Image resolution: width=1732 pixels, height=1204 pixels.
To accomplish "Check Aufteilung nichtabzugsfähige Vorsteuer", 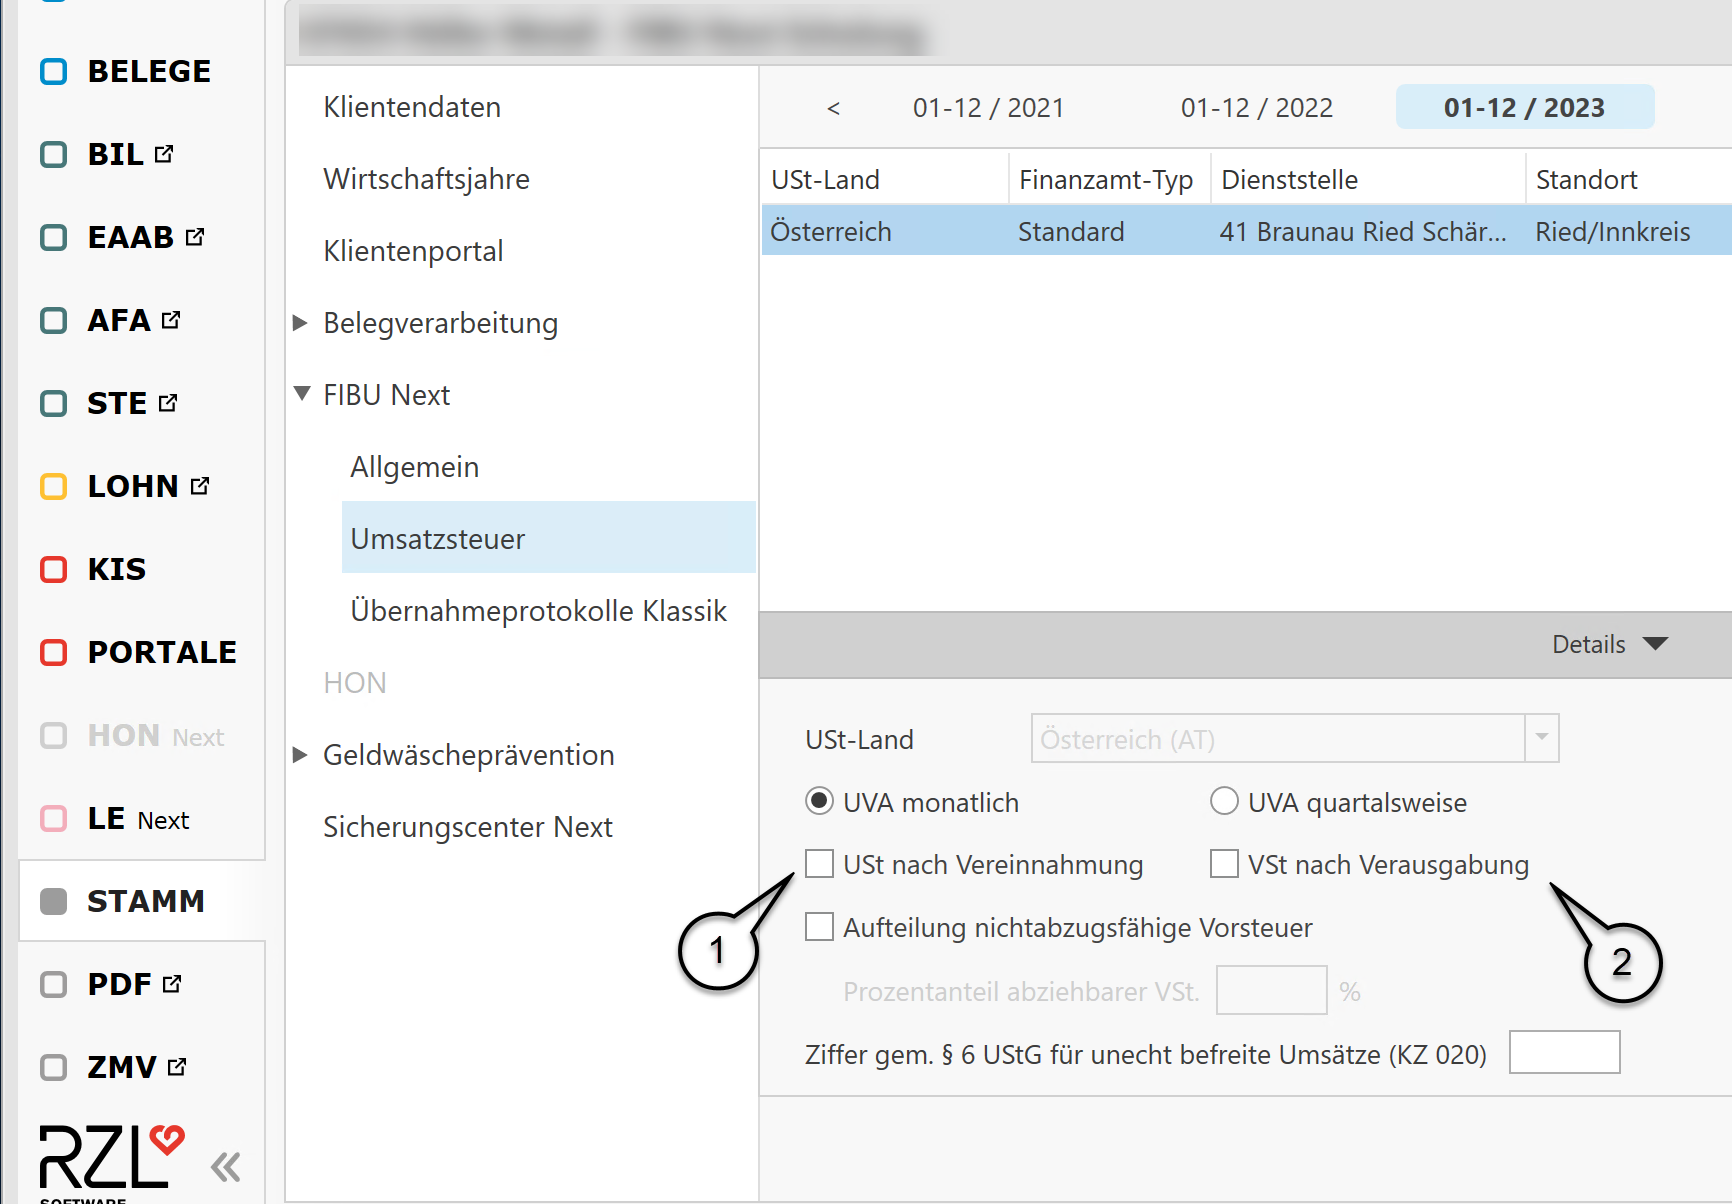I will [x=819, y=927].
